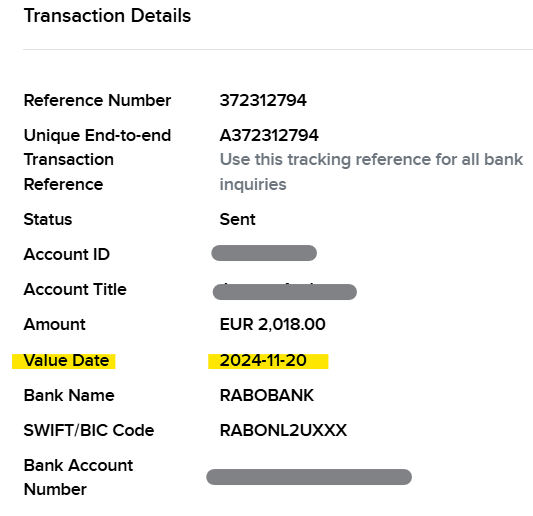This screenshot has width=533, height=516.
Task: Click the redacted Bank Account Number
Action: (309, 477)
